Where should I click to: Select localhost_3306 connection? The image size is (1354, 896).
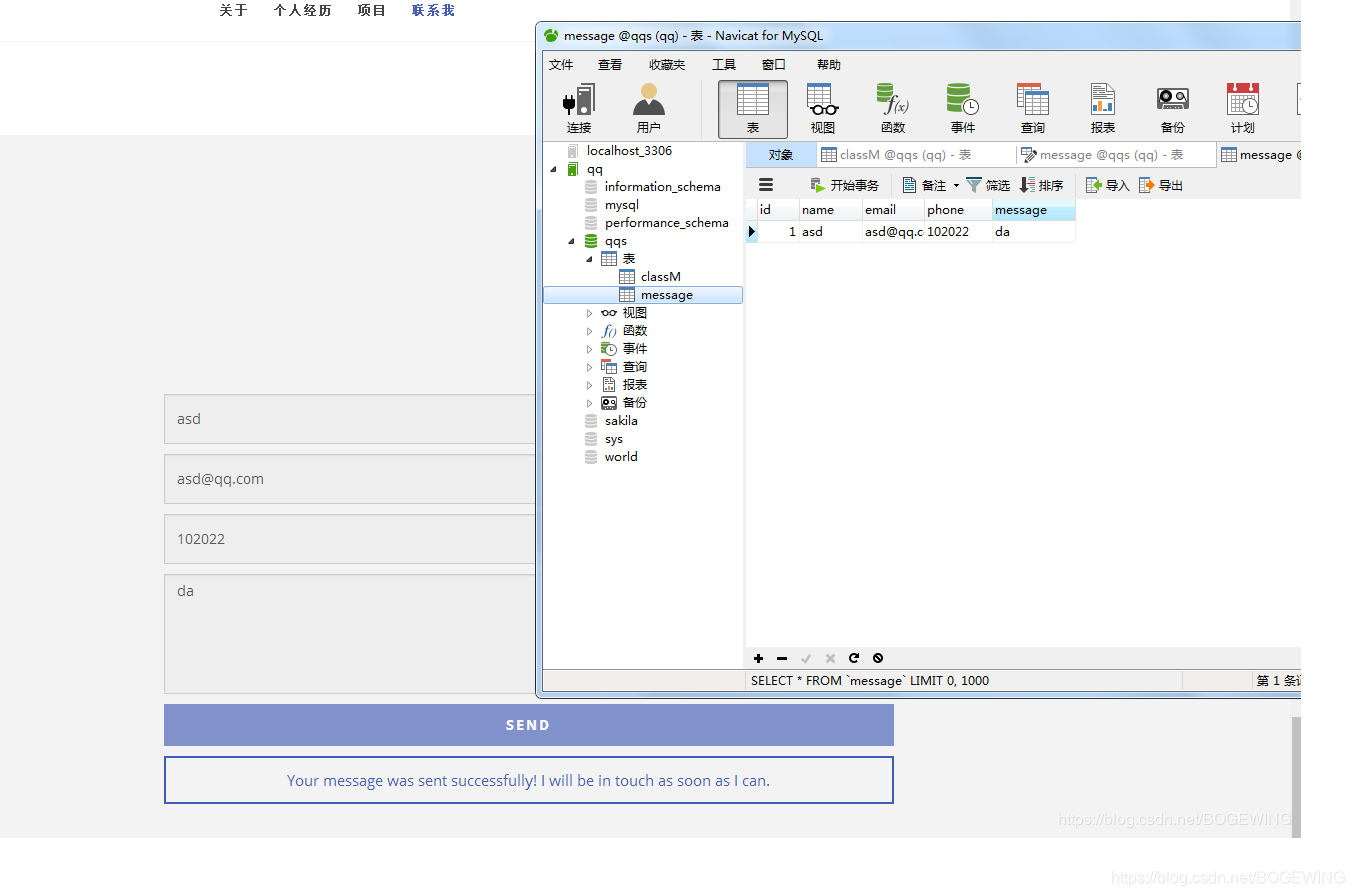(x=629, y=151)
